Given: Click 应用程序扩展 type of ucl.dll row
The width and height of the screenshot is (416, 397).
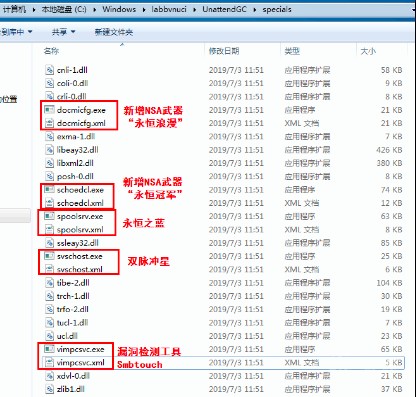Looking at the screenshot, I should click(307, 336).
